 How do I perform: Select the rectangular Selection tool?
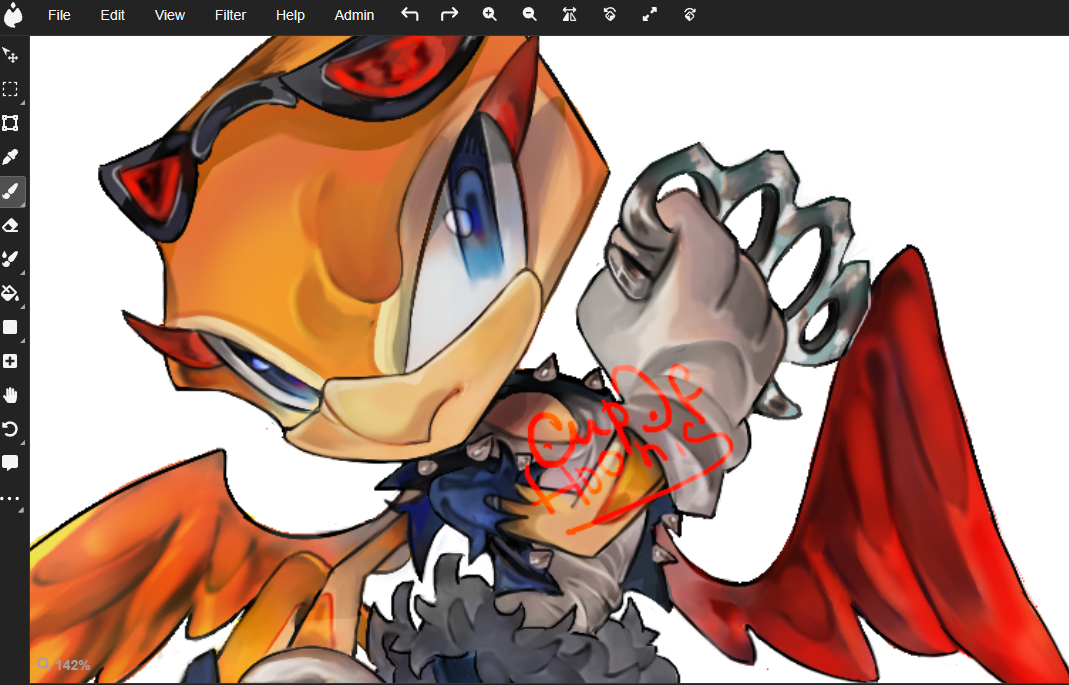11,89
